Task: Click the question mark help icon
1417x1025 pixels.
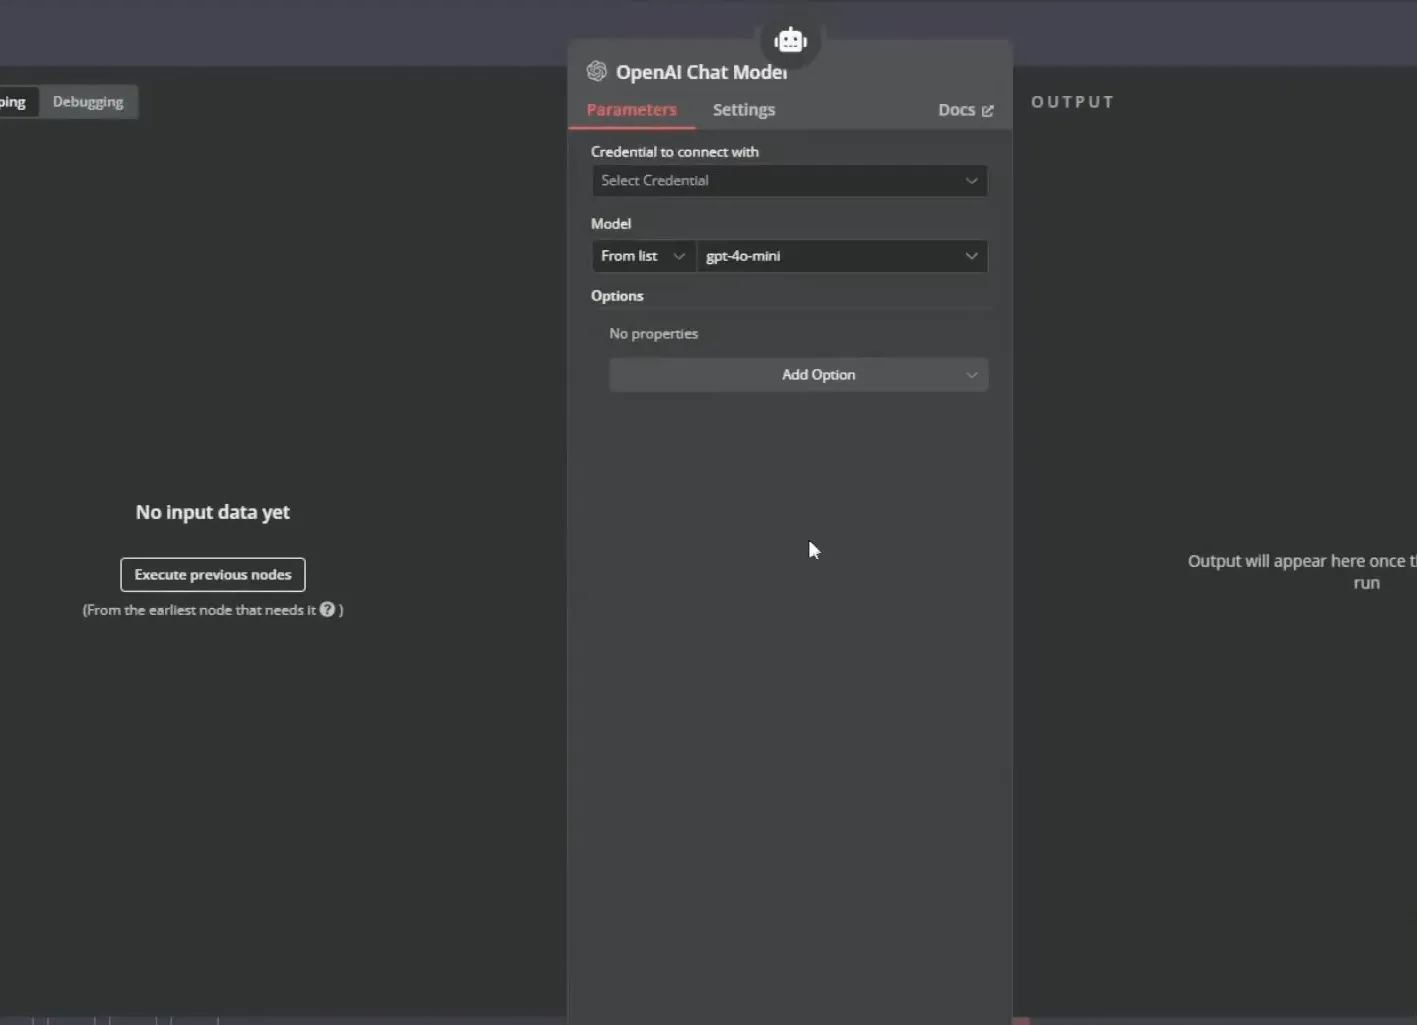Action: click(327, 609)
